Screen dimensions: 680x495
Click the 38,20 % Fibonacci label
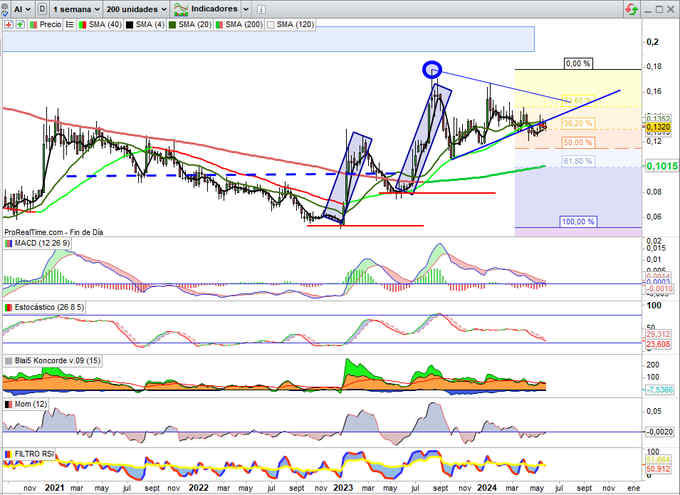tap(578, 123)
